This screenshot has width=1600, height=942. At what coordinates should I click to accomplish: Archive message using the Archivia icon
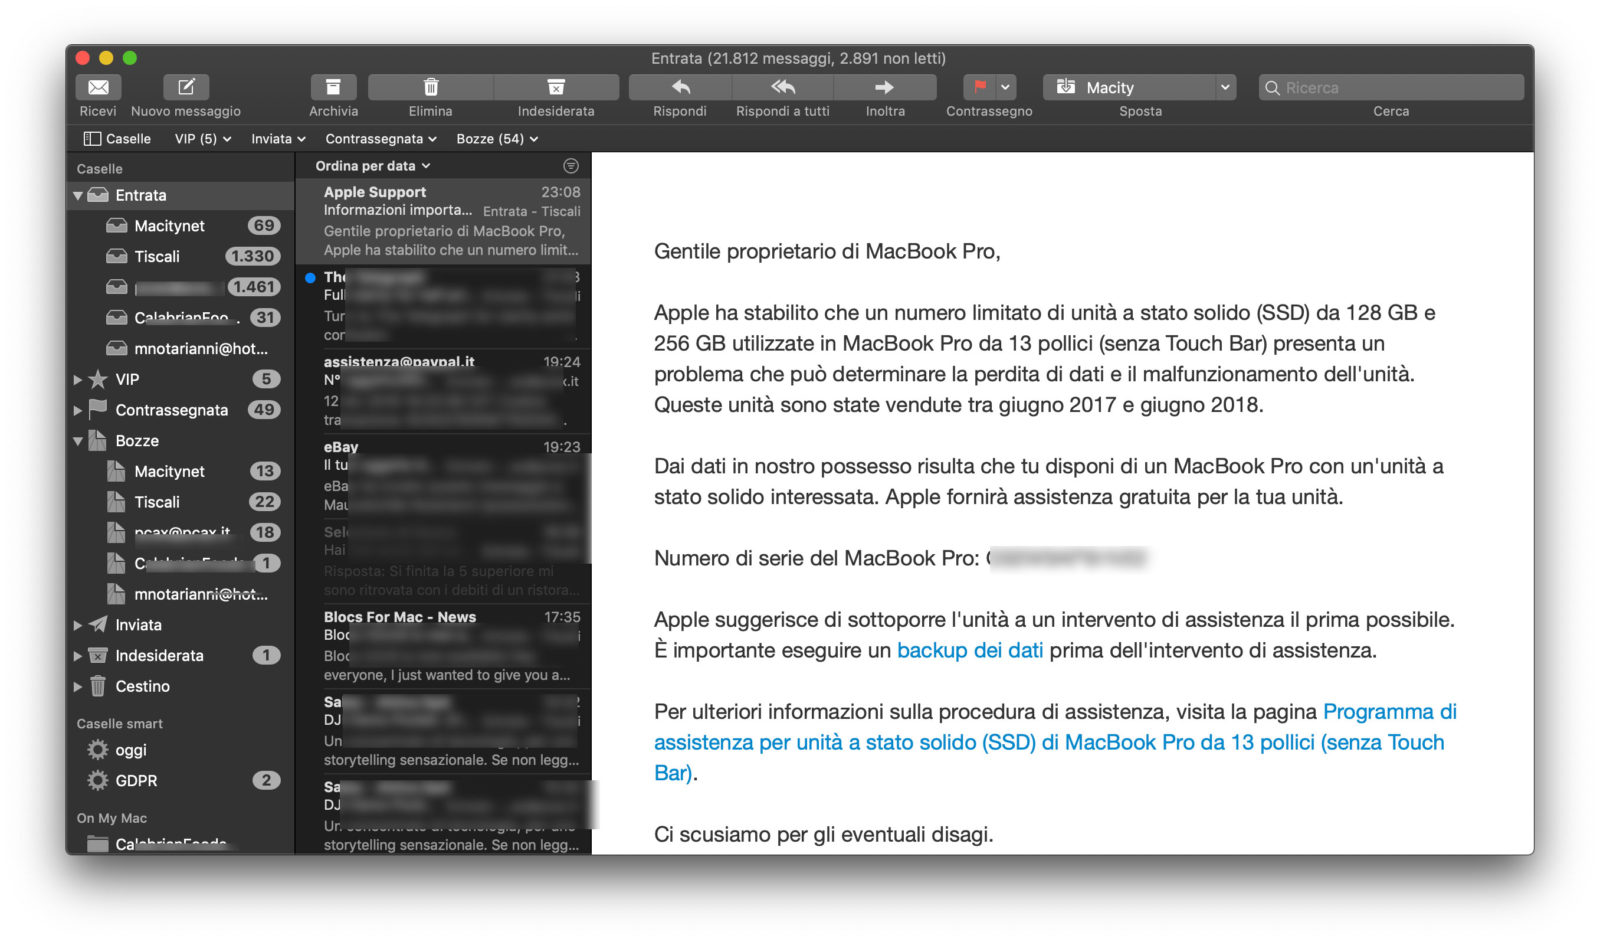click(x=333, y=87)
